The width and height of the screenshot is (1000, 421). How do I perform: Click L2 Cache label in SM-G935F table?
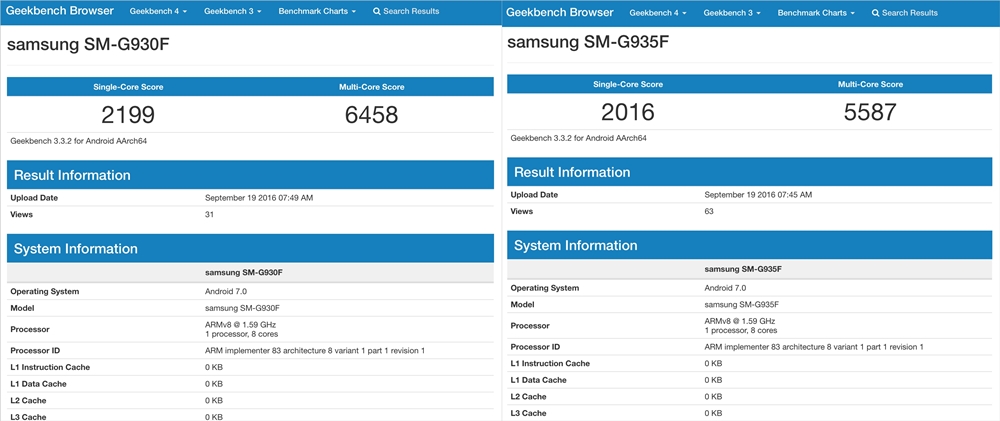click(x=529, y=397)
